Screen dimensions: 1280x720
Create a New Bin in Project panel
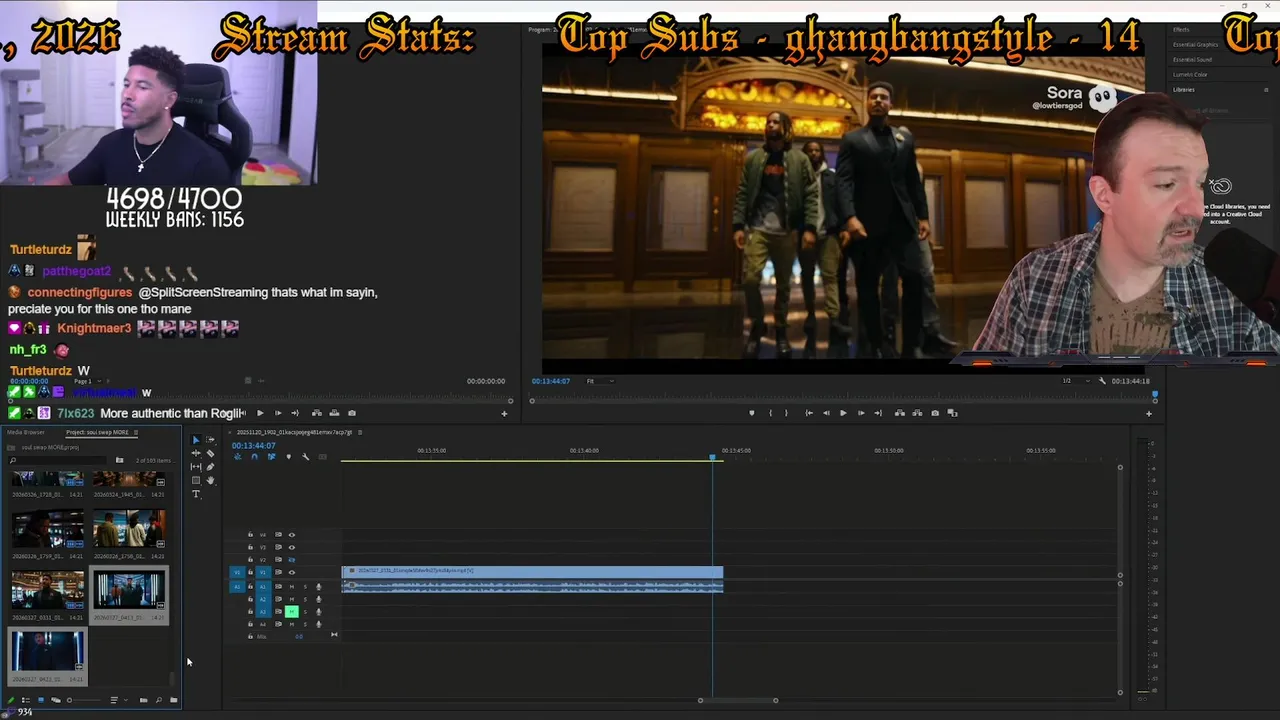point(173,700)
